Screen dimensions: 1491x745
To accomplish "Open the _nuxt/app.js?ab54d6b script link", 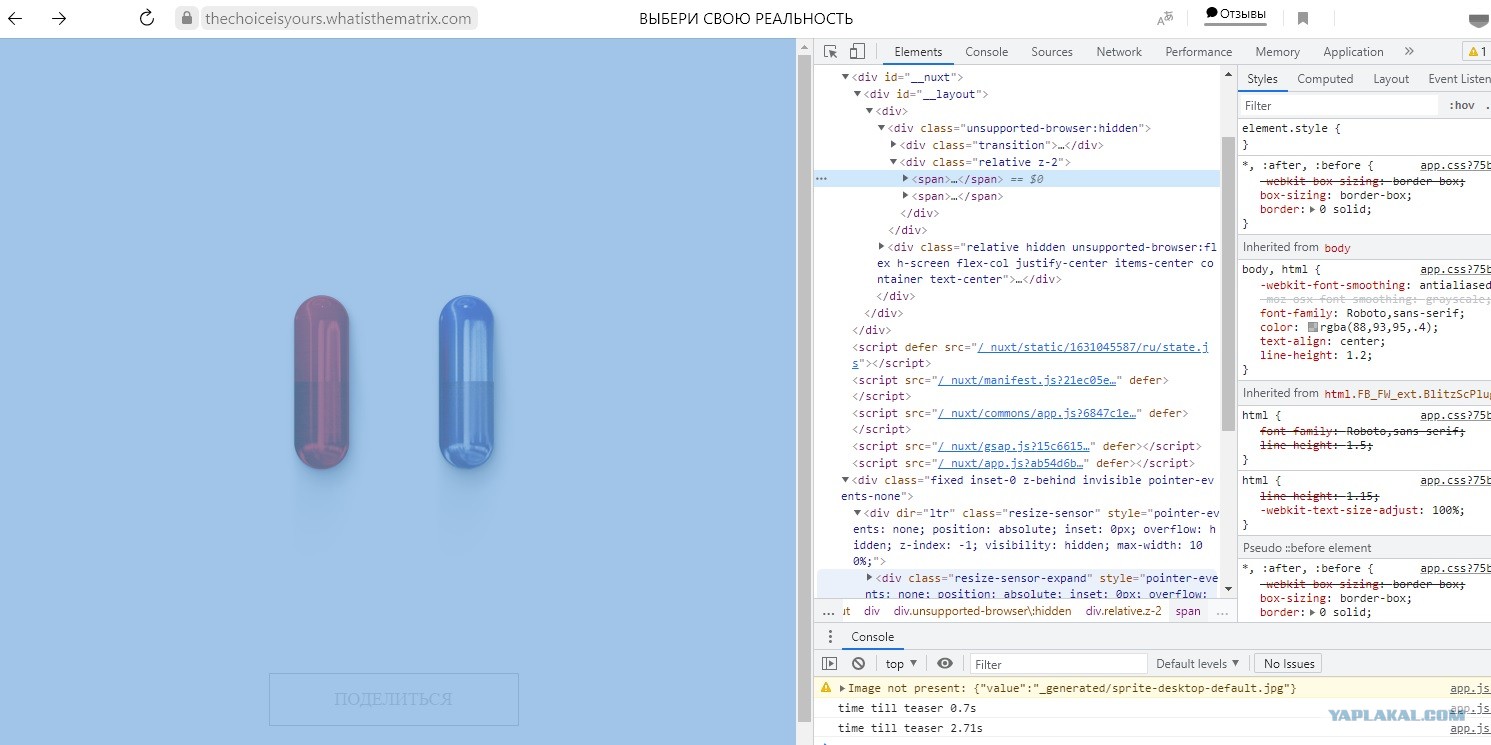I will click(1012, 463).
